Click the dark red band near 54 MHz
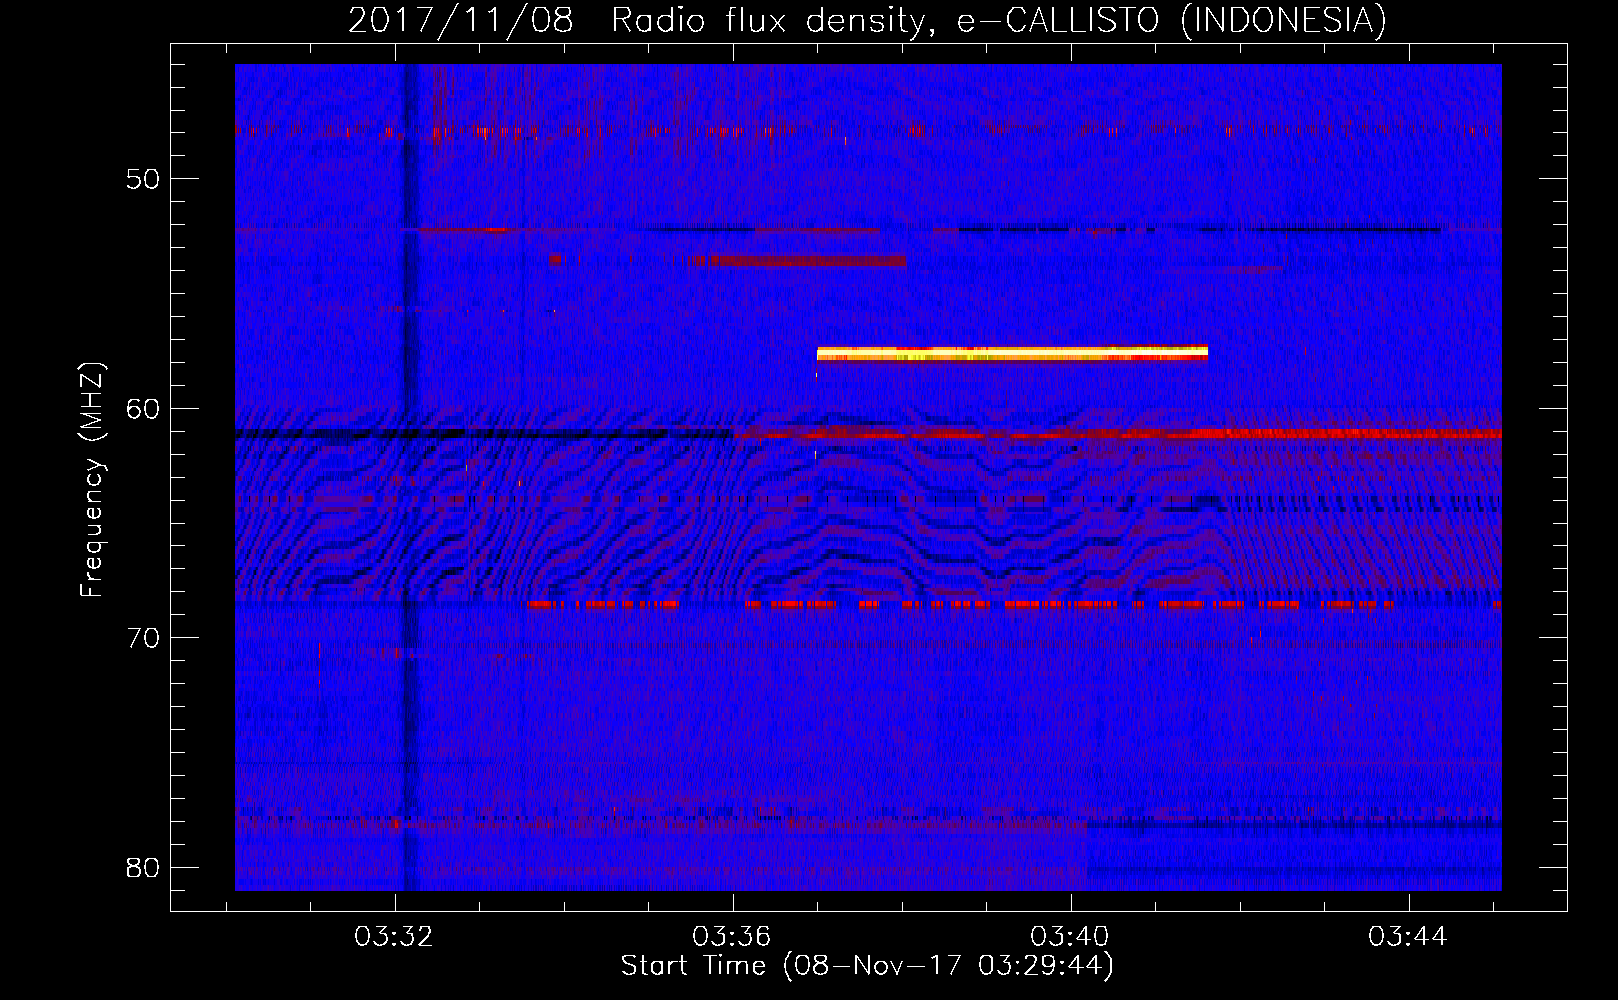This screenshot has width=1618, height=1000. (796, 261)
